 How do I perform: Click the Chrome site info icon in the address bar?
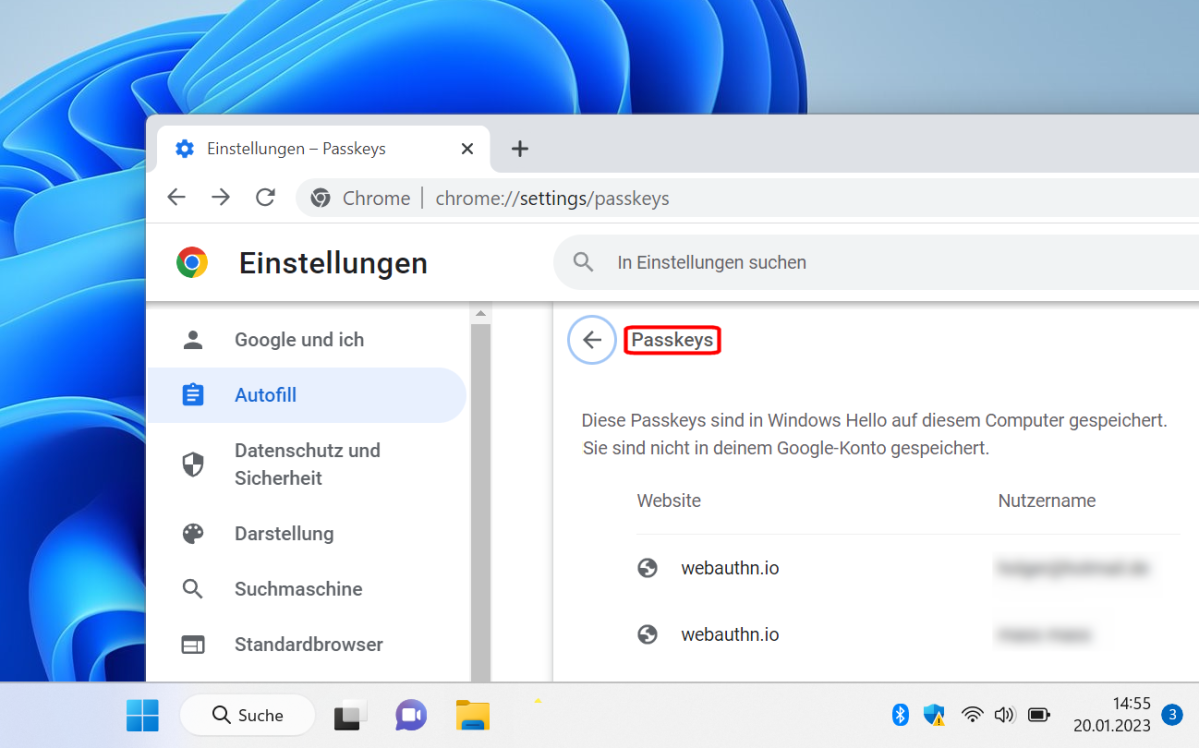320,198
